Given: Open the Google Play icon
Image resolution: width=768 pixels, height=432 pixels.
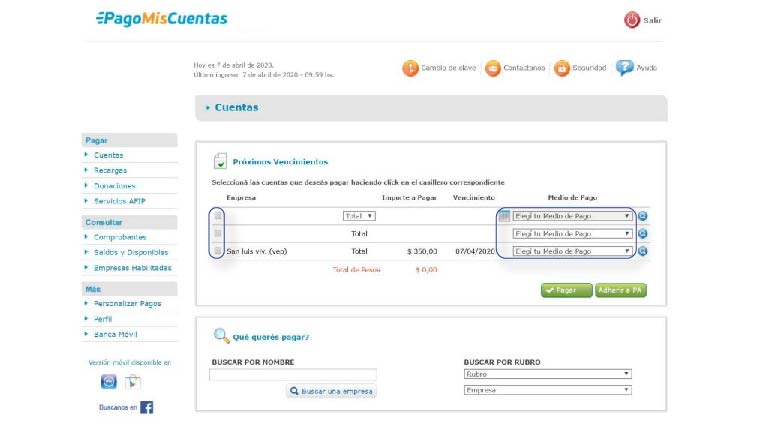Looking at the screenshot, I should pyautogui.click(x=132, y=381).
